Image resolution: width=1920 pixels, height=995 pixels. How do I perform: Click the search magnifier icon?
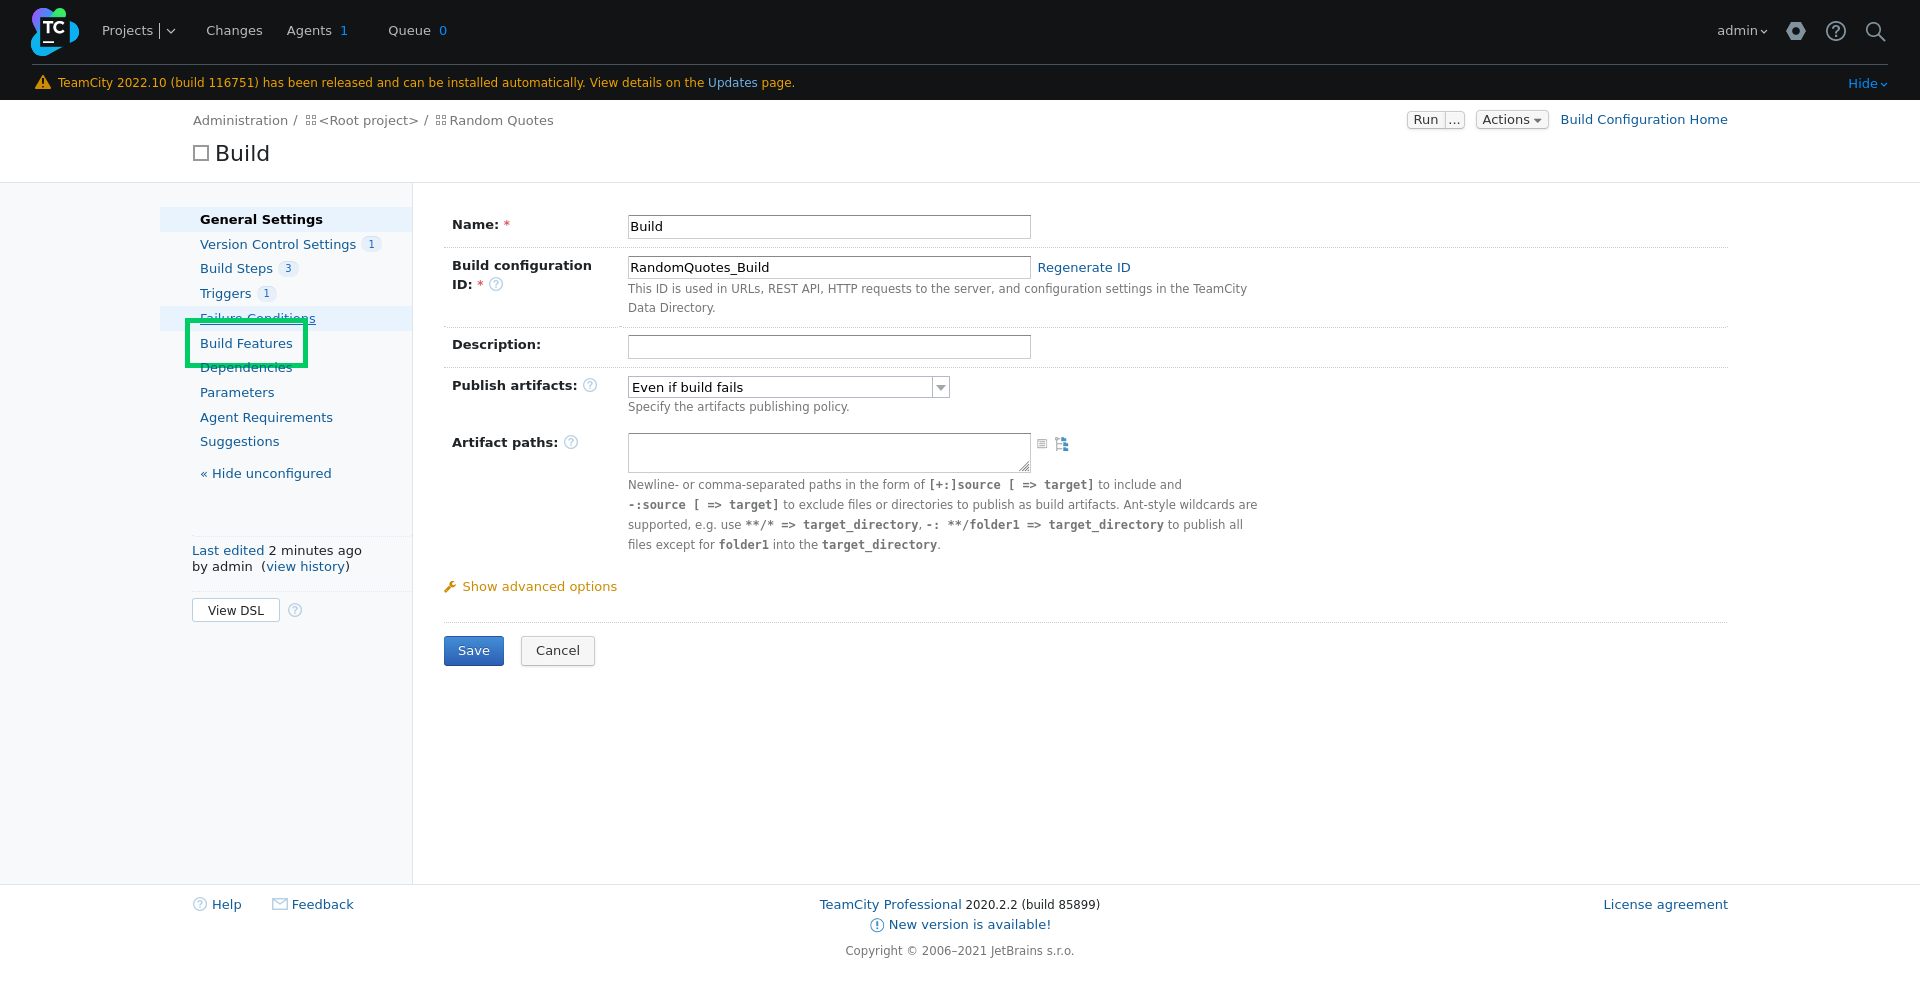click(1876, 31)
